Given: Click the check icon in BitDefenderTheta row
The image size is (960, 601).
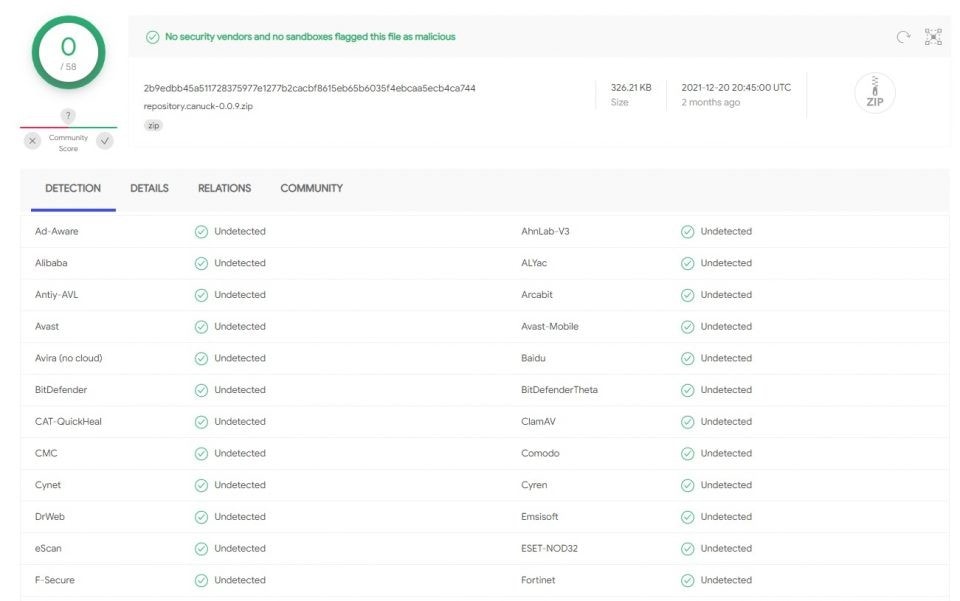Looking at the screenshot, I should (688, 390).
